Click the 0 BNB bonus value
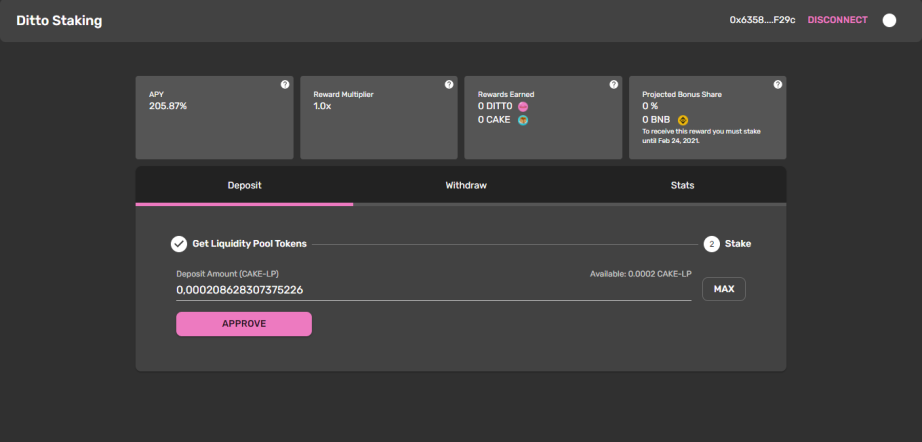Viewport: 922px width, 442px height. click(x=656, y=120)
